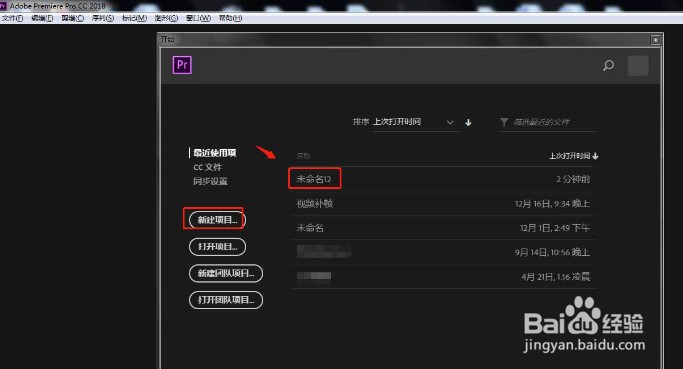Viewport: 683px width, 369px height.
Task: Switch to 同步设置 section
Action: [210, 181]
